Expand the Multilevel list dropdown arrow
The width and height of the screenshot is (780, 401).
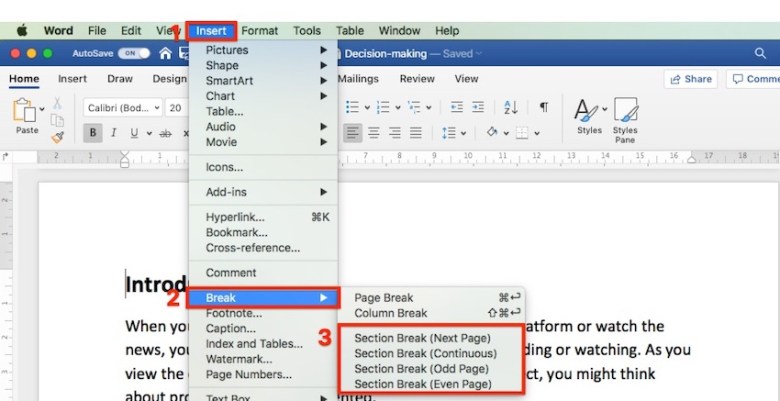tap(429, 107)
